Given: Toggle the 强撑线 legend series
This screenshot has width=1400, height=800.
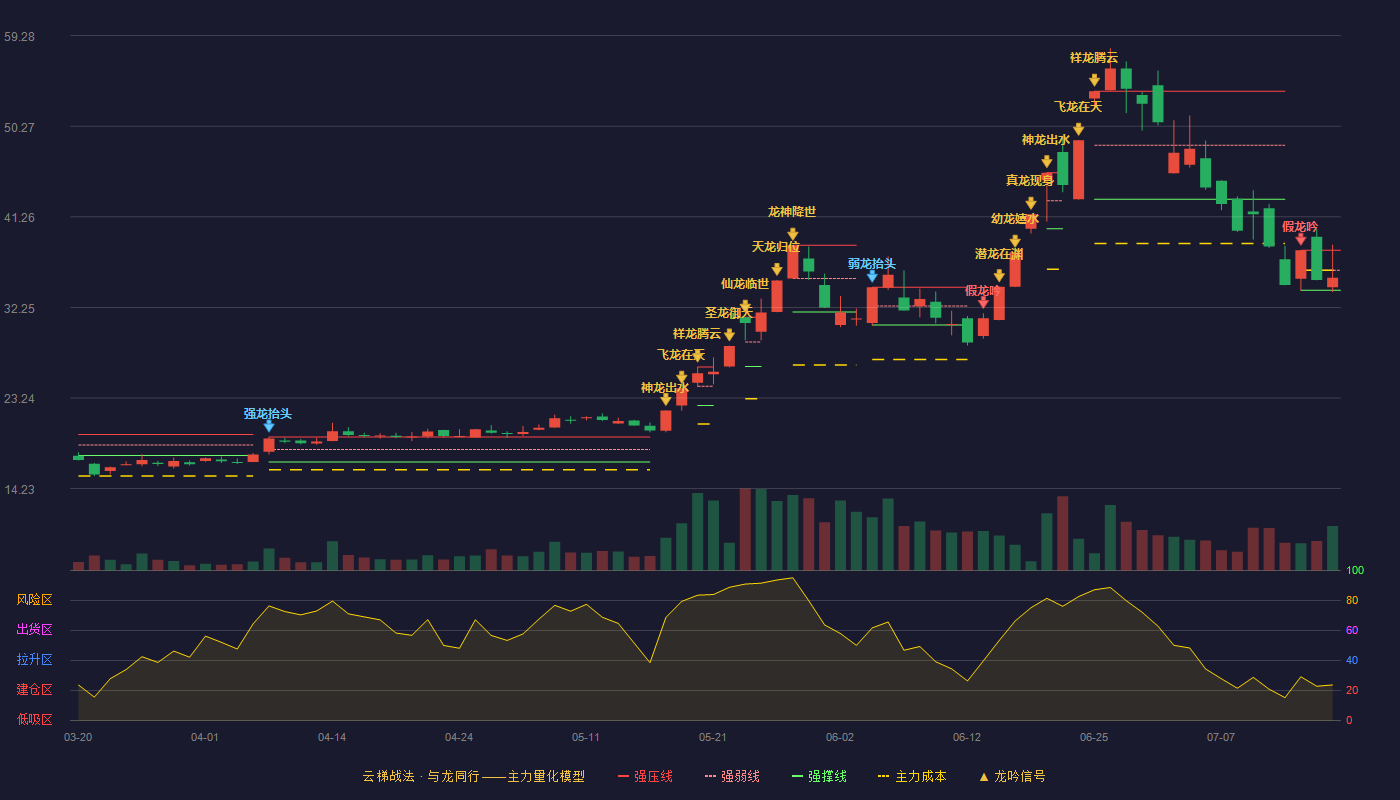Looking at the screenshot, I should click(819, 776).
